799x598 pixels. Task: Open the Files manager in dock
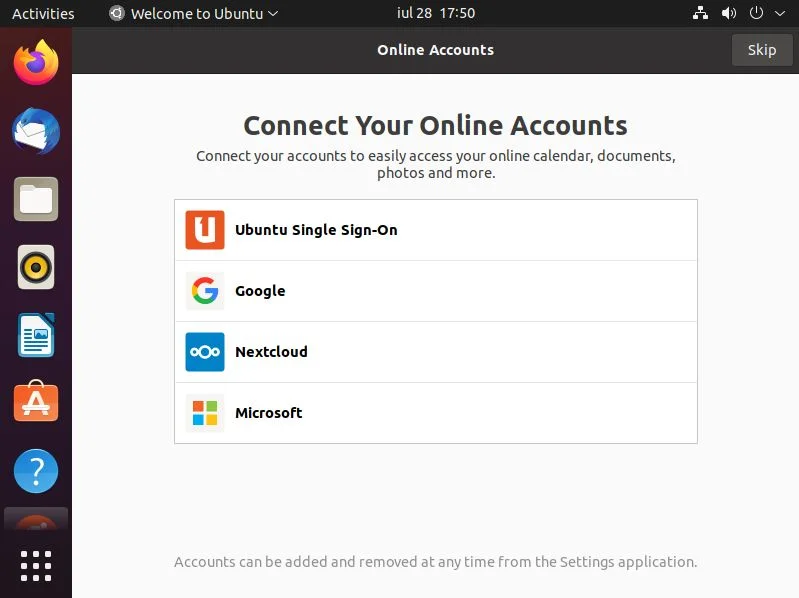pos(36,199)
